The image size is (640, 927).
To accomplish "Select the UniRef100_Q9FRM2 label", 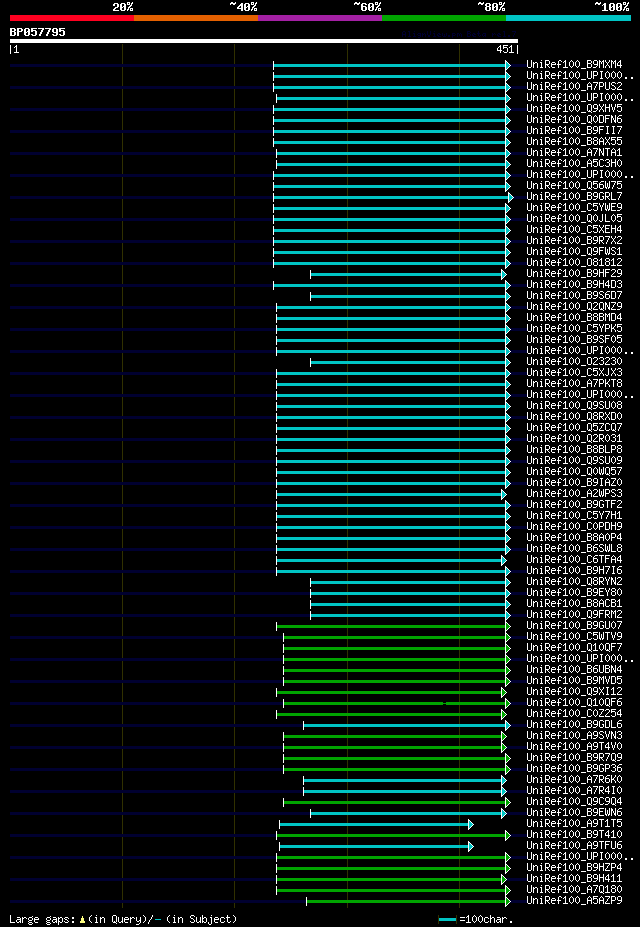I will pyautogui.click(x=574, y=615).
